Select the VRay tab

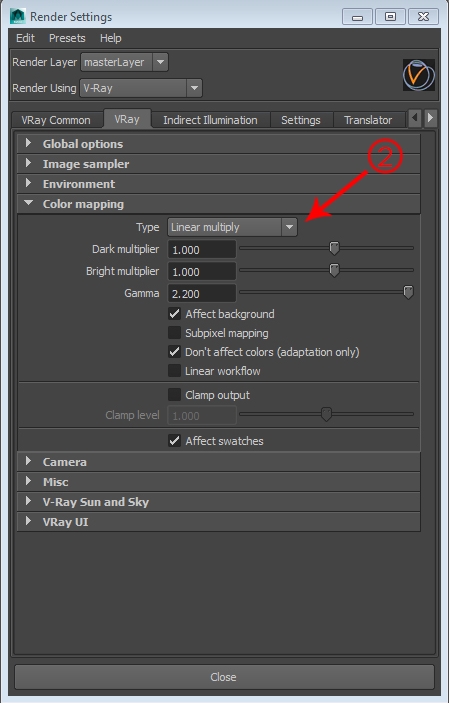(x=127, y=119)
